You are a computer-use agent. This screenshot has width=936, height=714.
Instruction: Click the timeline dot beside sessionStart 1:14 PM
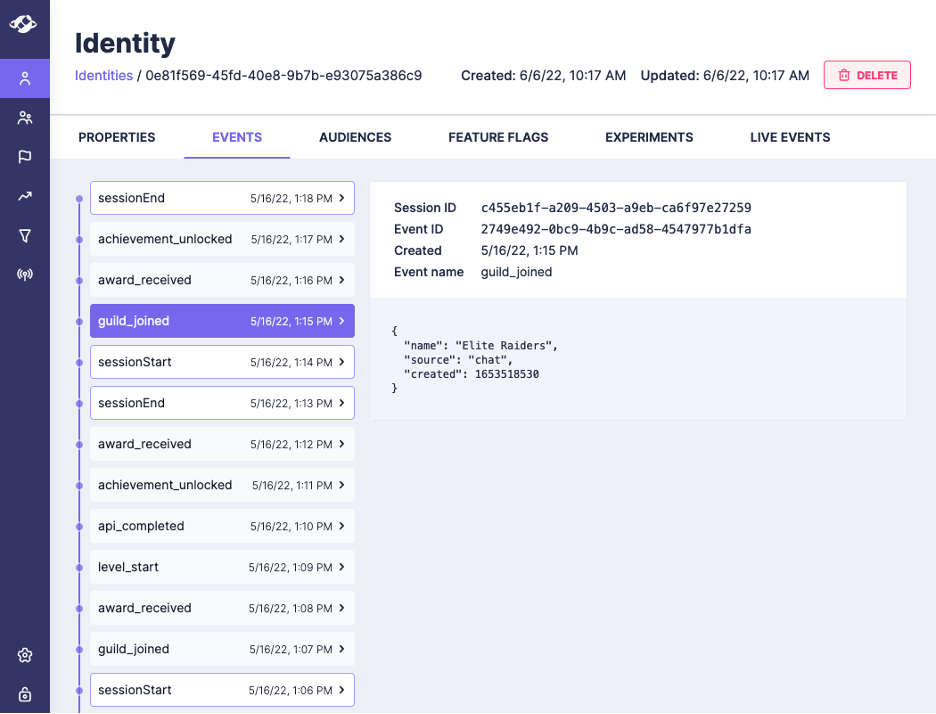[x=79, y=363]
